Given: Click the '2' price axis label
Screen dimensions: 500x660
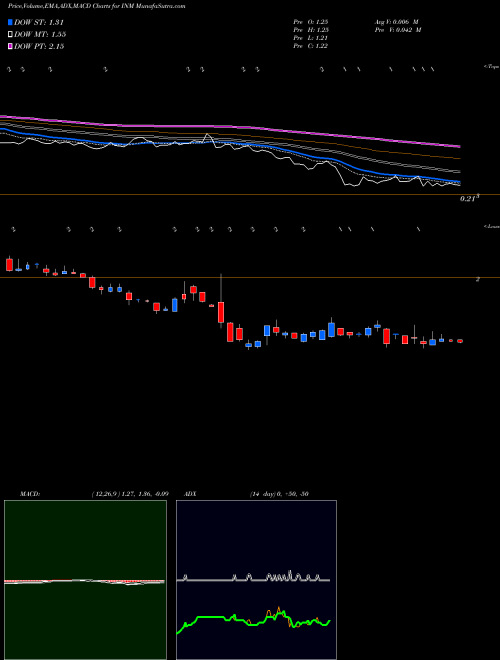Looking at the screenshot, I should click(x=477, y=279).
